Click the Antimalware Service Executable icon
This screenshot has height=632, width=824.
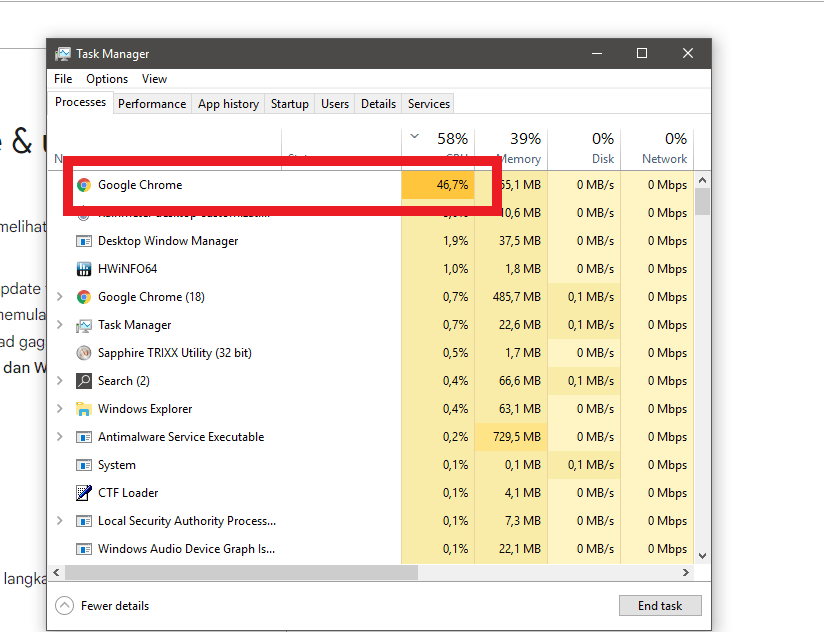[85, 436]
